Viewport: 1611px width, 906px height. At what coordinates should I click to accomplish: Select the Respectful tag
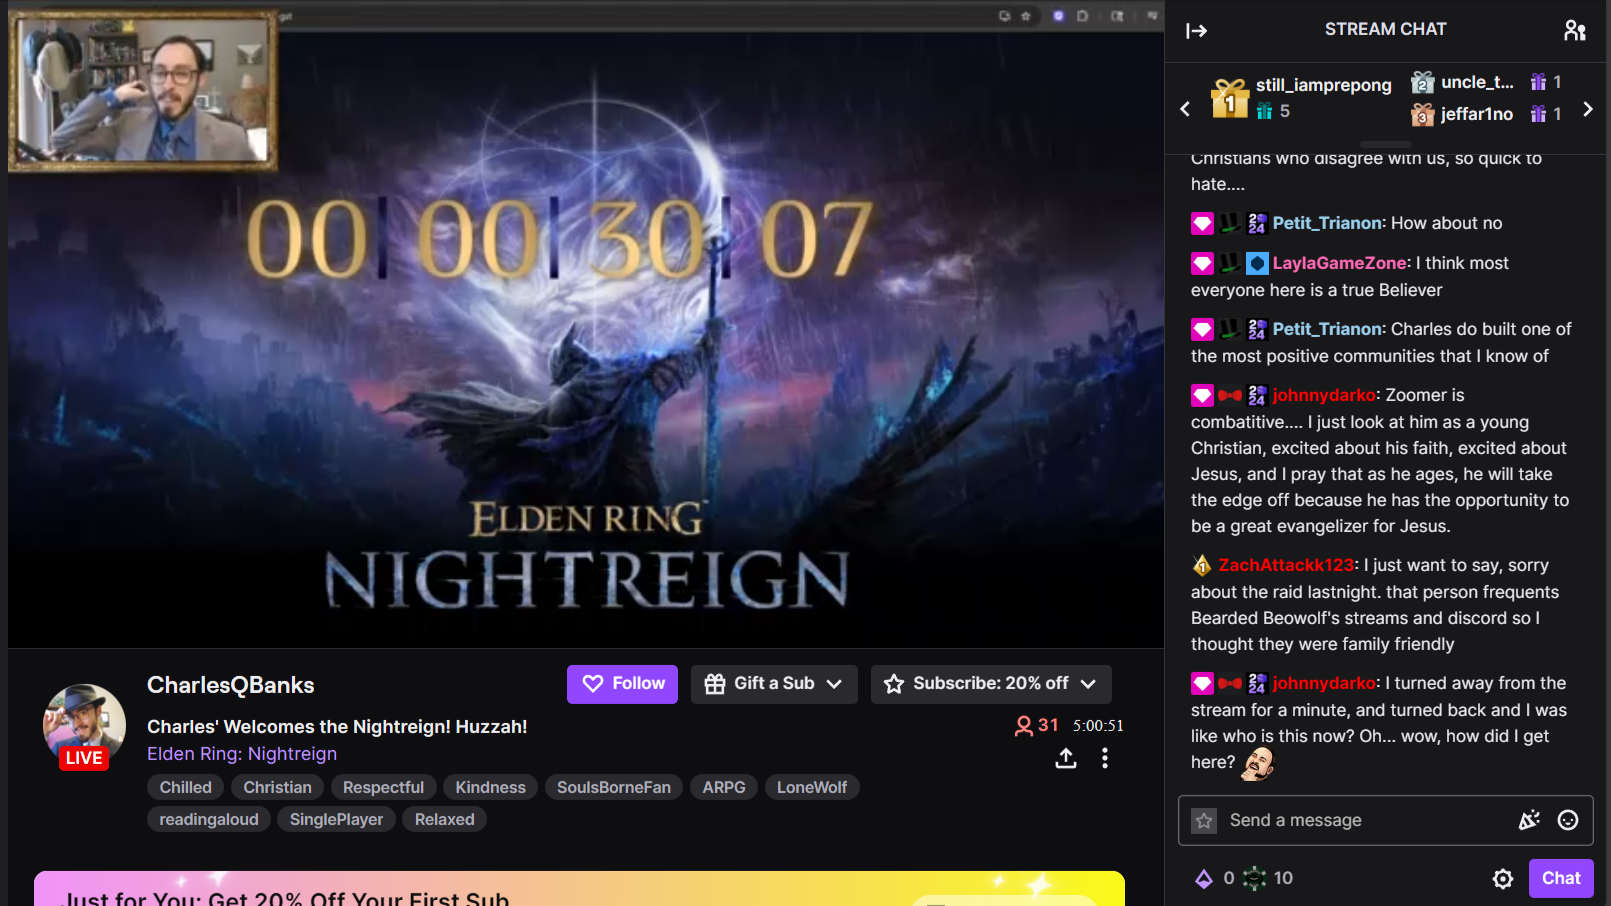click(x=383, y=788)
